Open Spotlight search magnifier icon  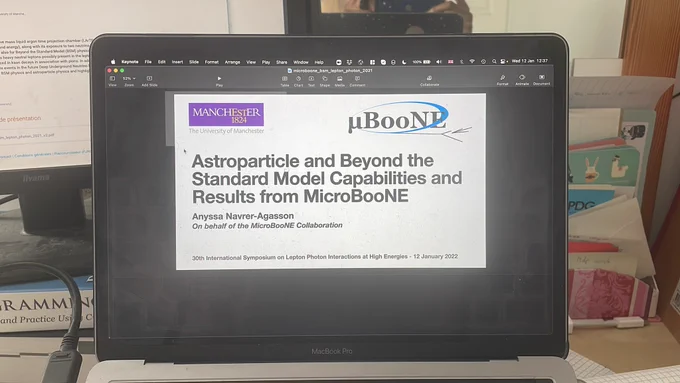pyautogui.click(x=494, y=62)
